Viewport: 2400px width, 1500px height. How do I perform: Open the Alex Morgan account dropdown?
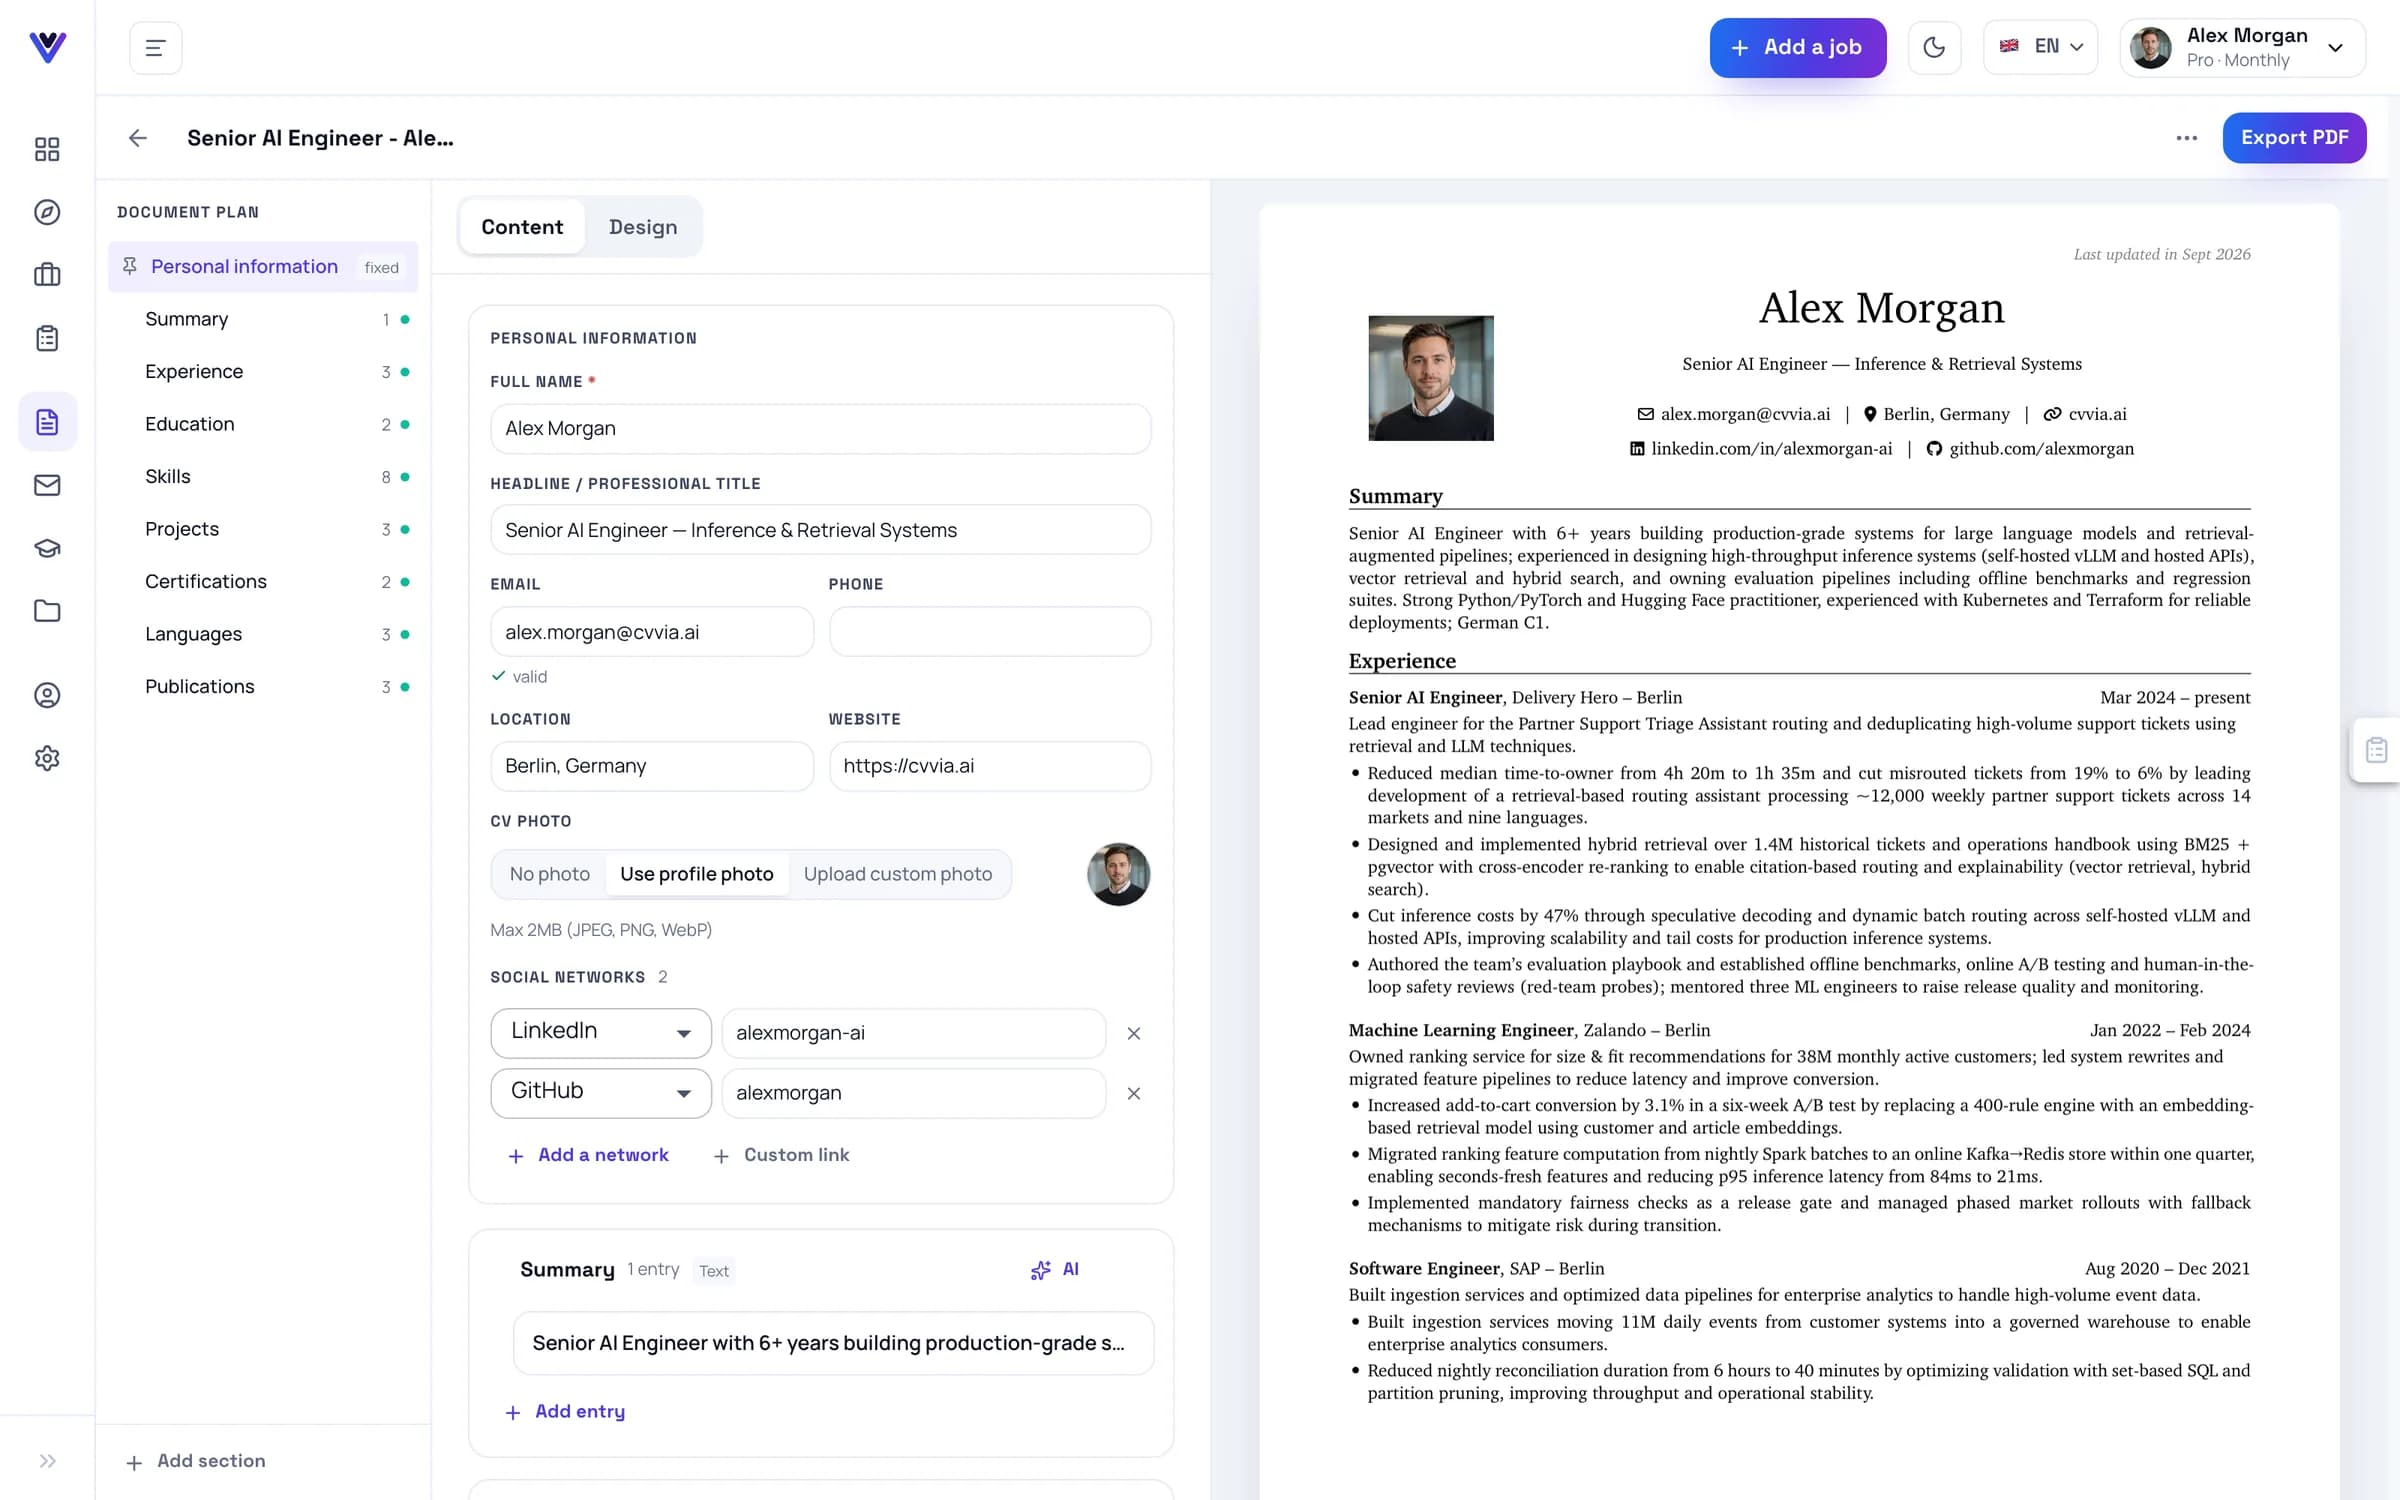2242,47
